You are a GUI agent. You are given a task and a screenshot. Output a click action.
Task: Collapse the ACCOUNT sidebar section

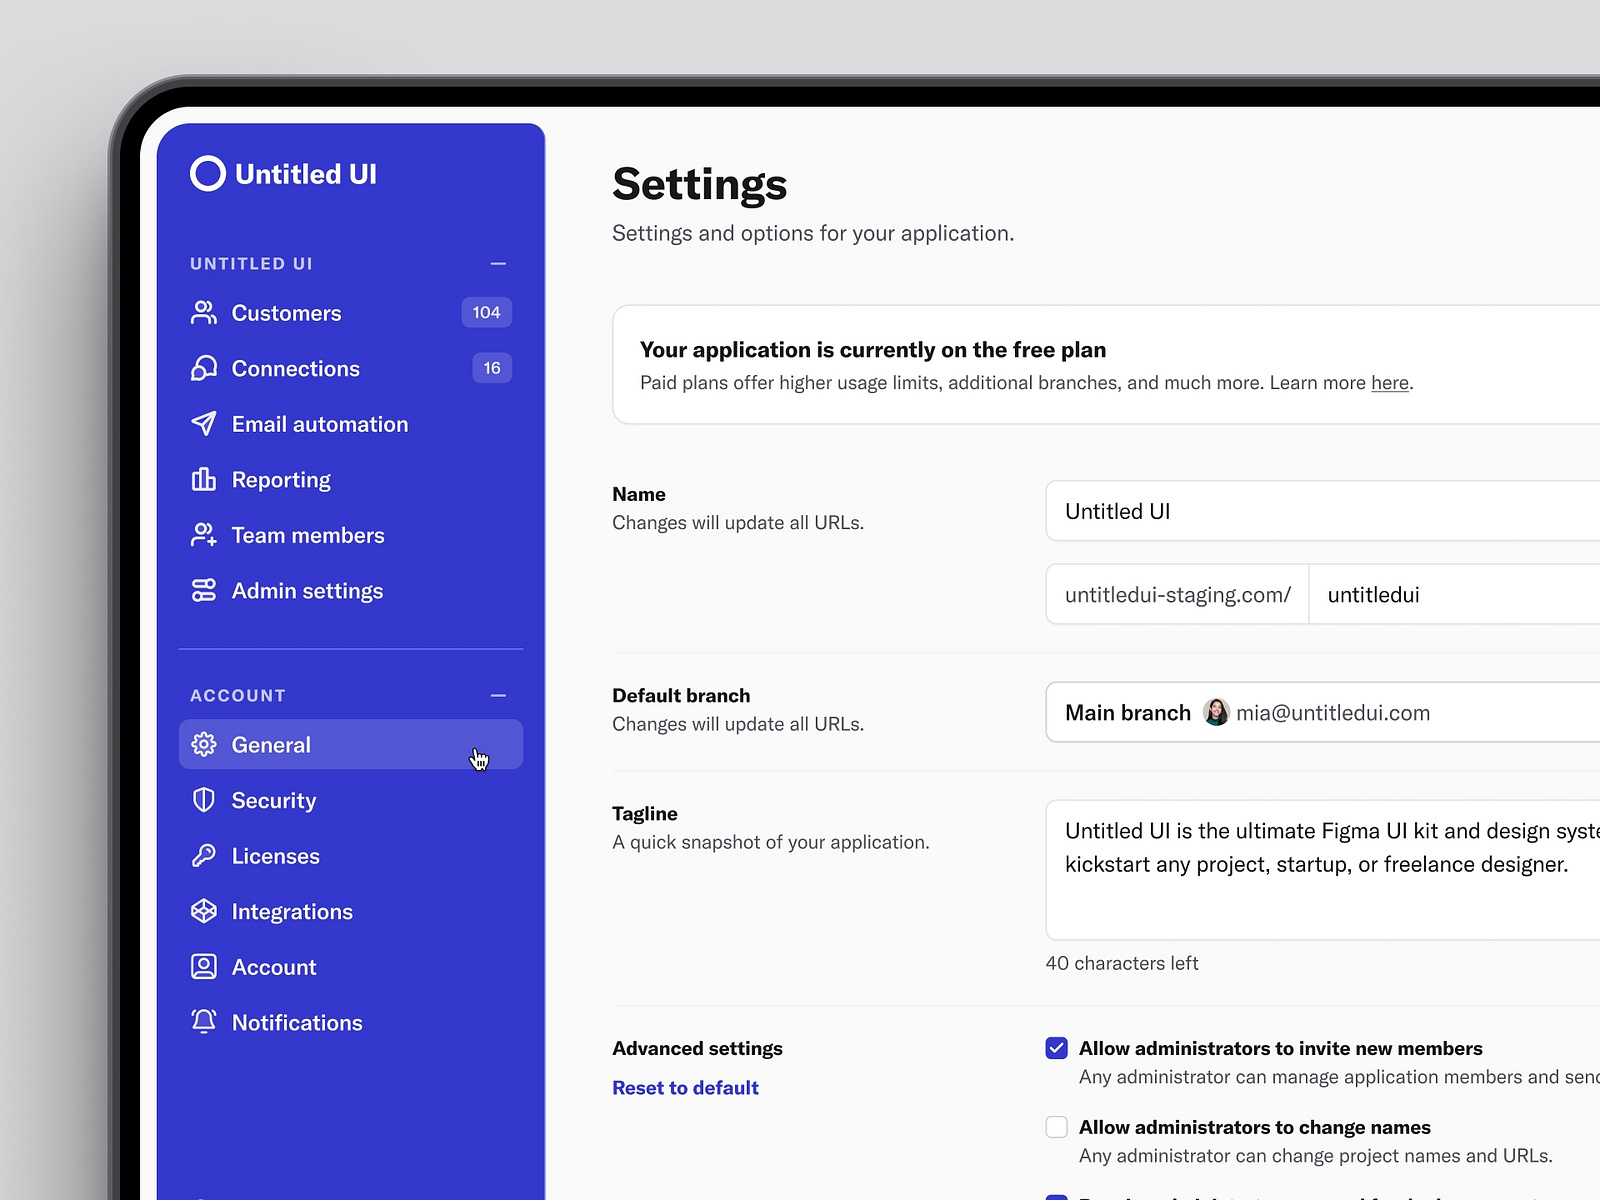498,695
